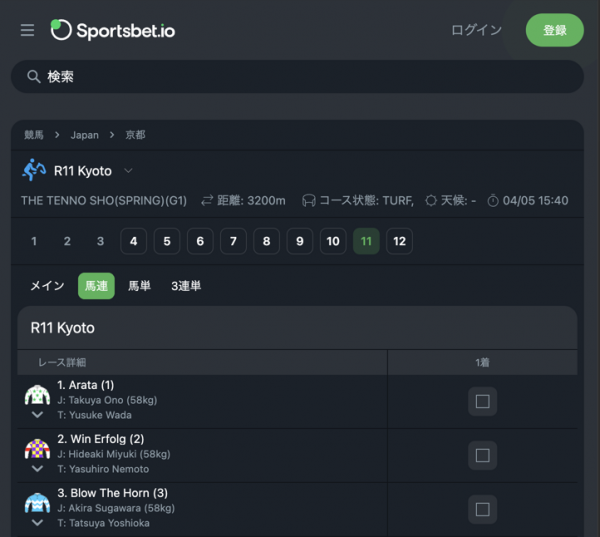Tick the 1着 checkbox for Blow The Horn
The image size is (600, 537).
(483, 509)
